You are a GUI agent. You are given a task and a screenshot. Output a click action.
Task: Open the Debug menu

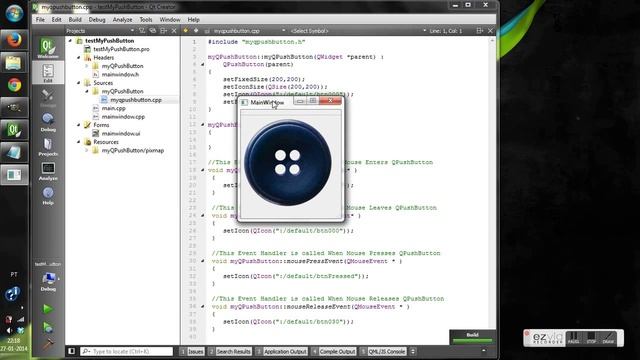pos(97,20)
